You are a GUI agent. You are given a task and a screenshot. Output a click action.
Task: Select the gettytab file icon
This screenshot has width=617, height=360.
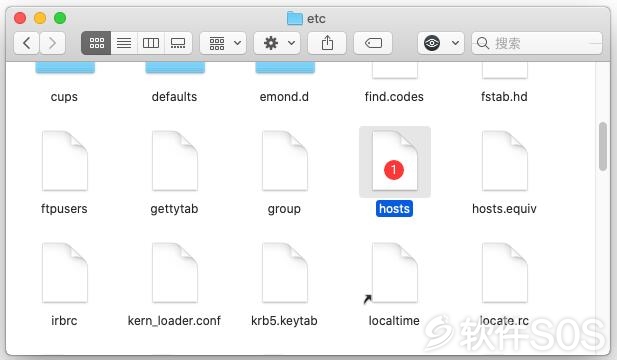coord(175,161)
